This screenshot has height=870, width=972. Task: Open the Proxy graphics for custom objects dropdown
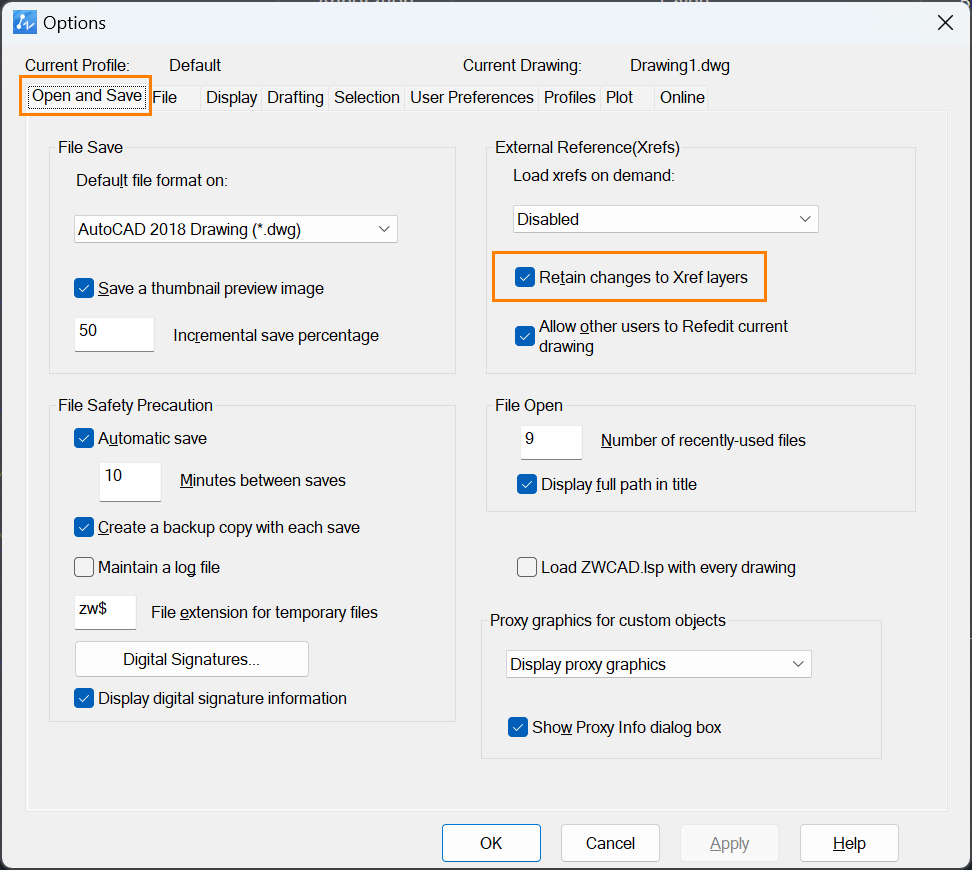[658, 664]
